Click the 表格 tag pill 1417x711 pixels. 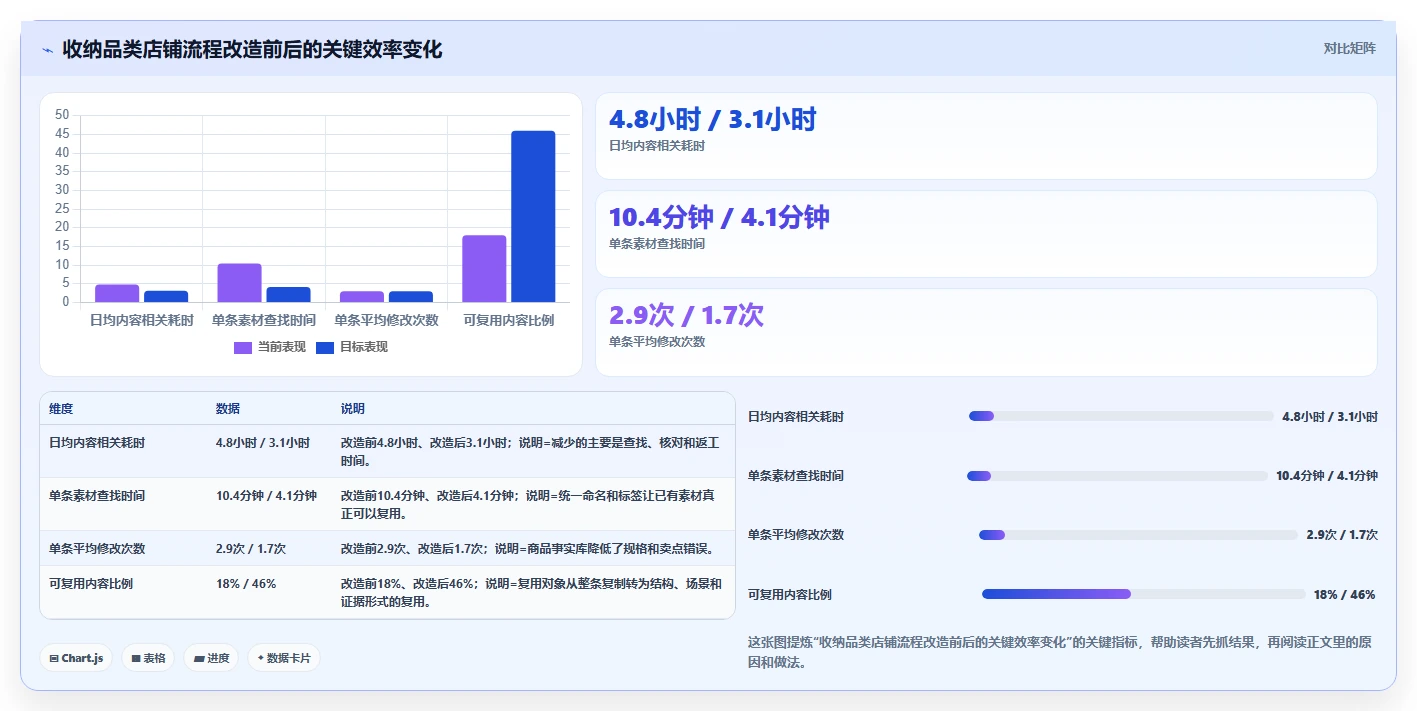(149, 658)
